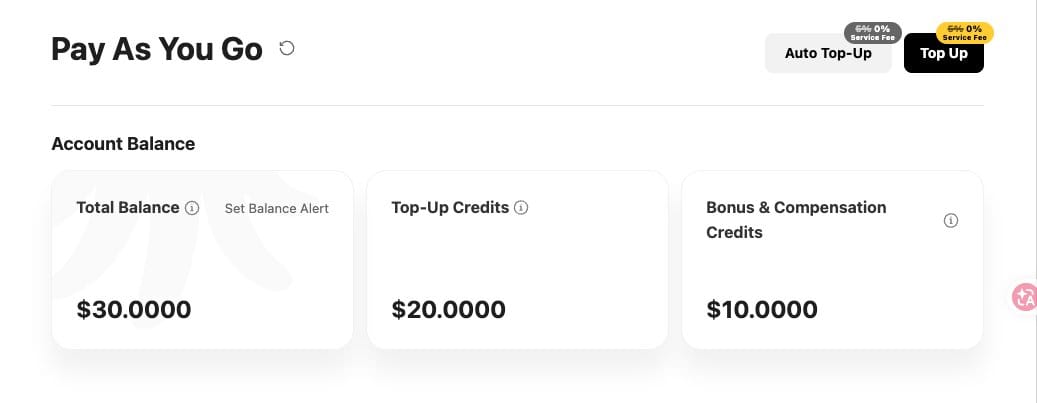Open the Total Balance info tooltip icon
Image resolution: width=1037 pixels, height=403 pixels.
click(192, 208)
